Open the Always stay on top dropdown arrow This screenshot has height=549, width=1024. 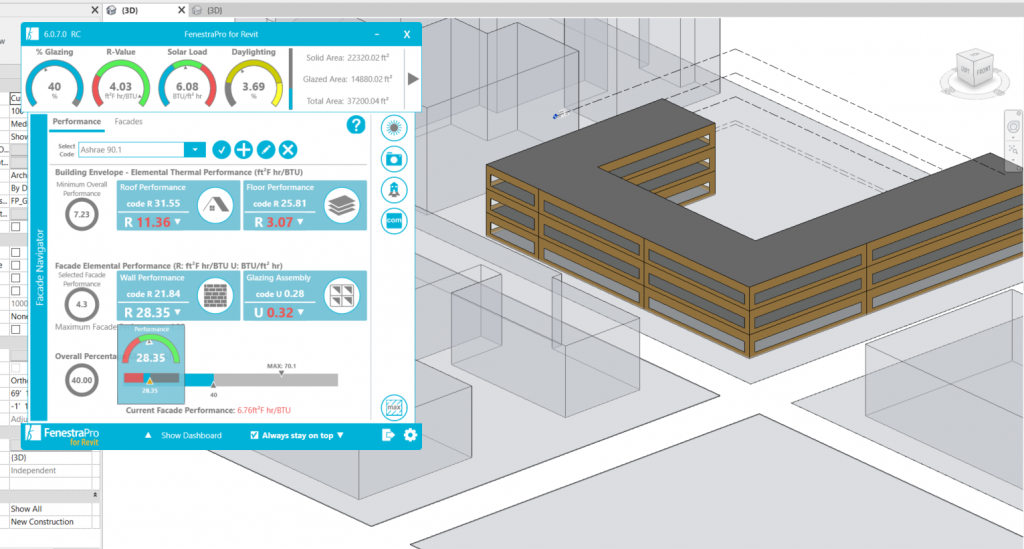pyautogui.click(x=340, y=435)
